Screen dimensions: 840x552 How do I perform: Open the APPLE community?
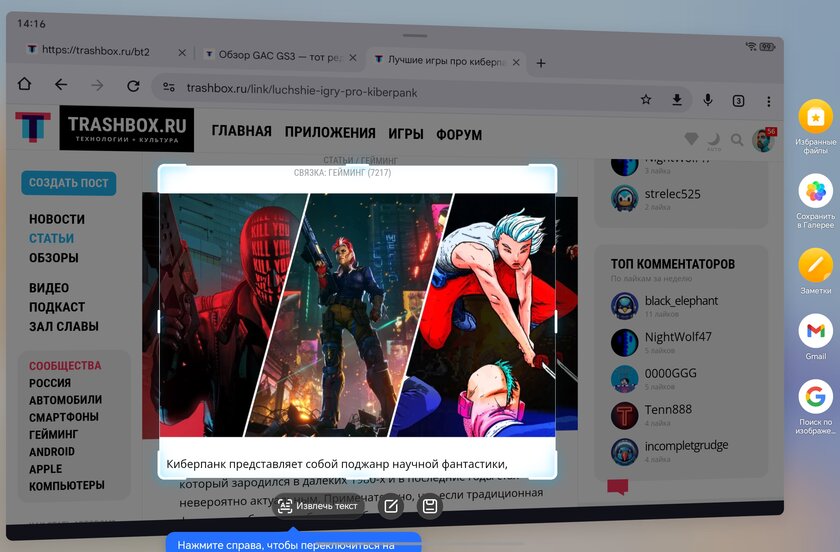pos(46,469)
